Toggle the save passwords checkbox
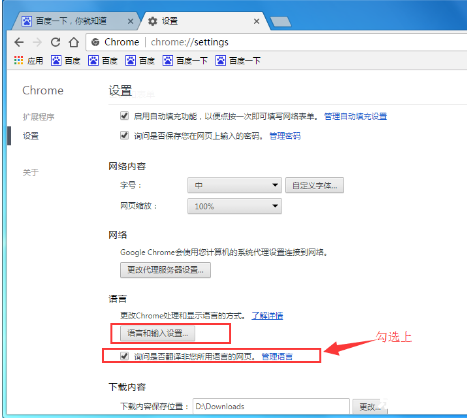 (x=124, y=136)
